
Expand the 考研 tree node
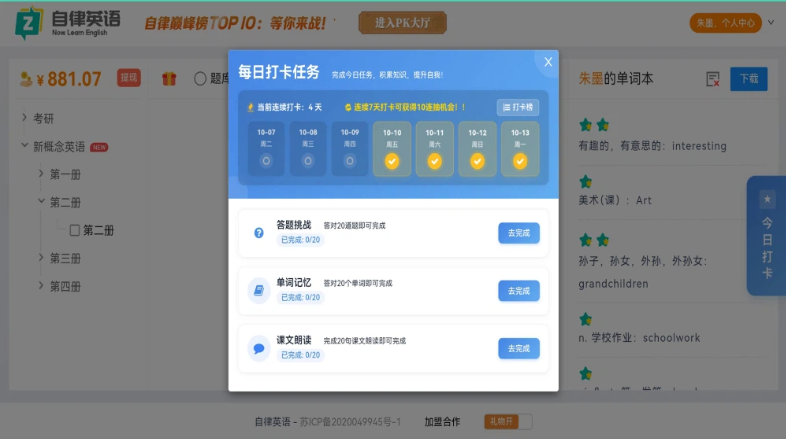(x=24, y=118)
